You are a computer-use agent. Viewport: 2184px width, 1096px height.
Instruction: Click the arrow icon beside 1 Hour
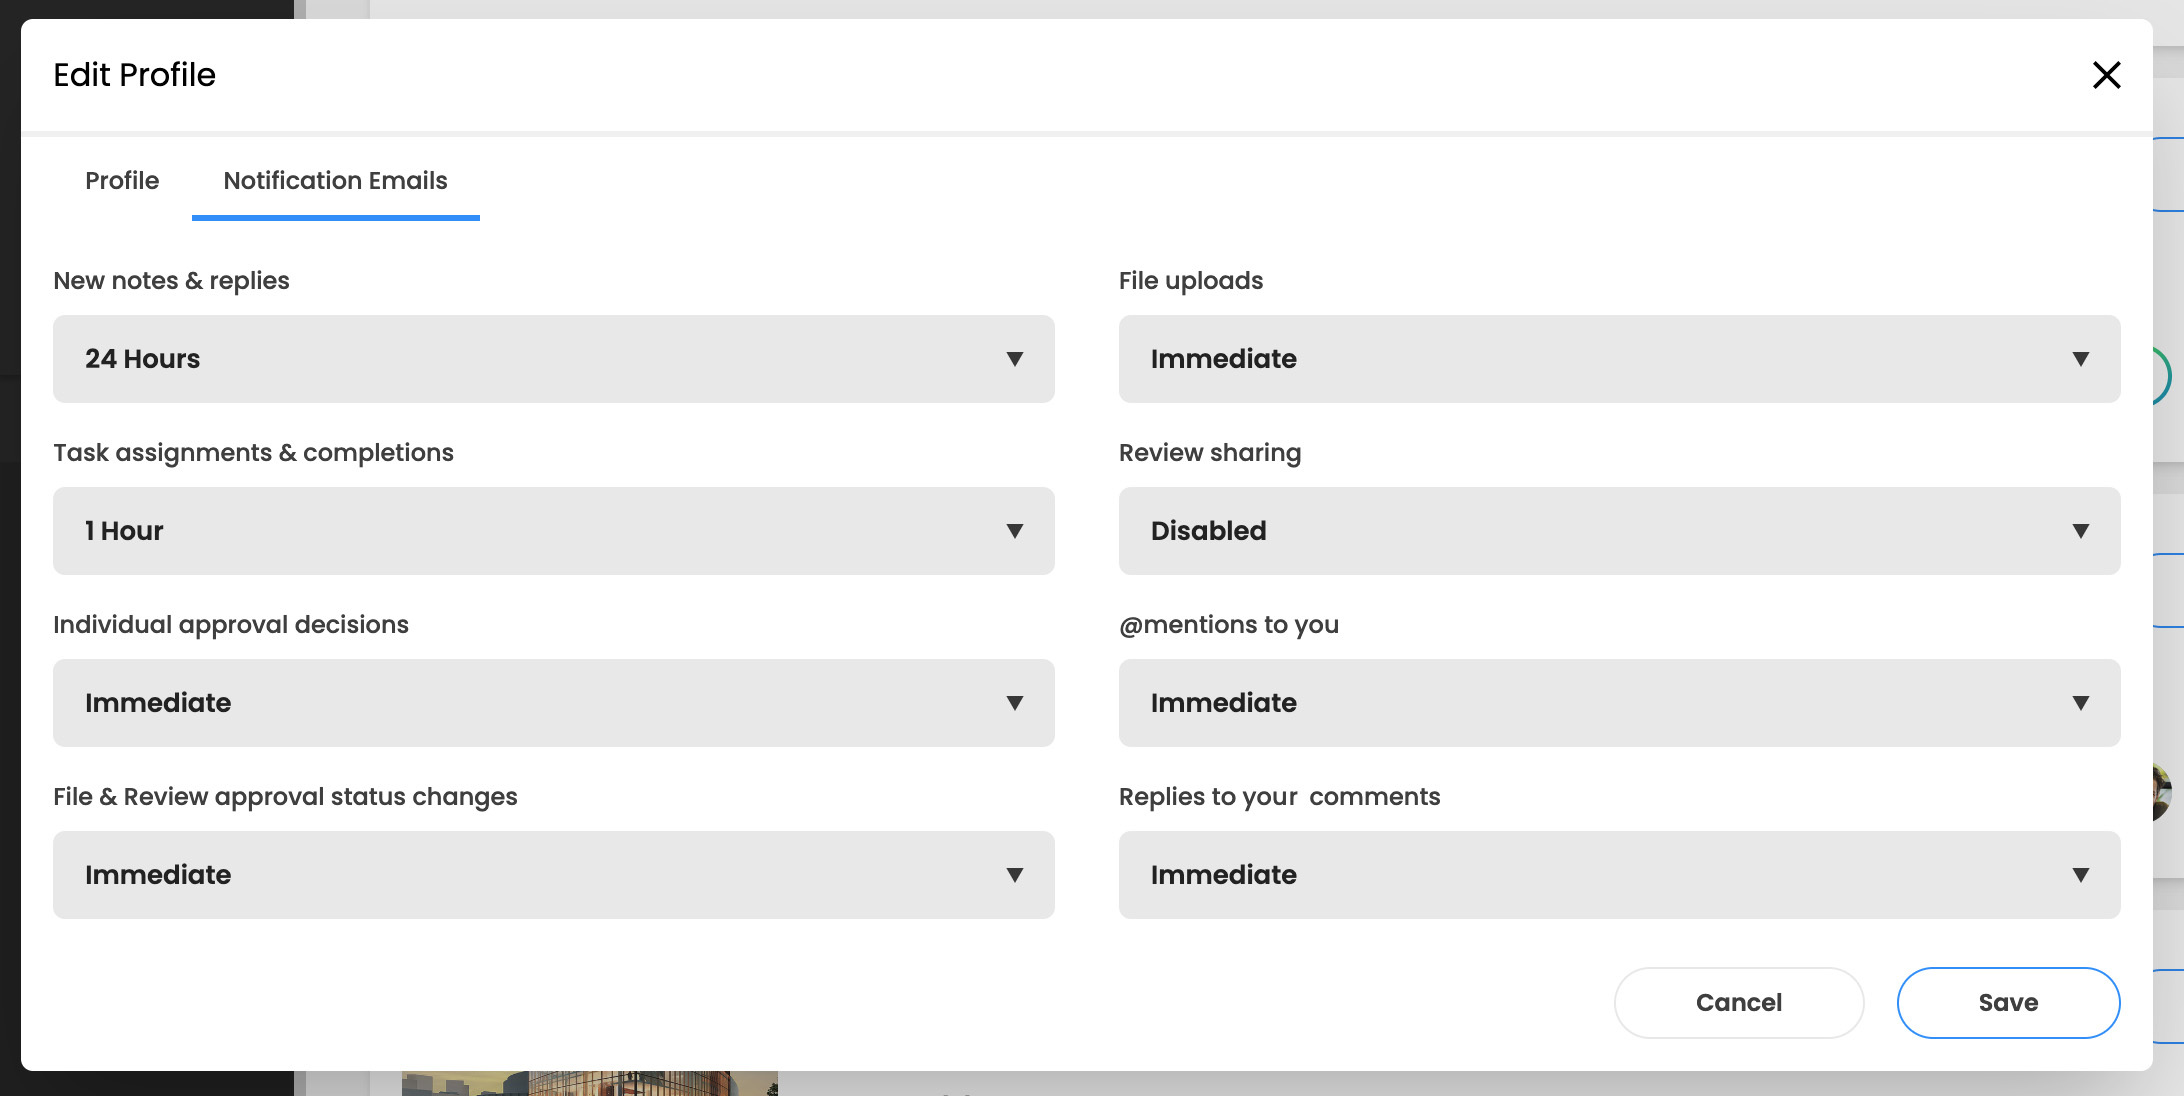coord(1015,531)
